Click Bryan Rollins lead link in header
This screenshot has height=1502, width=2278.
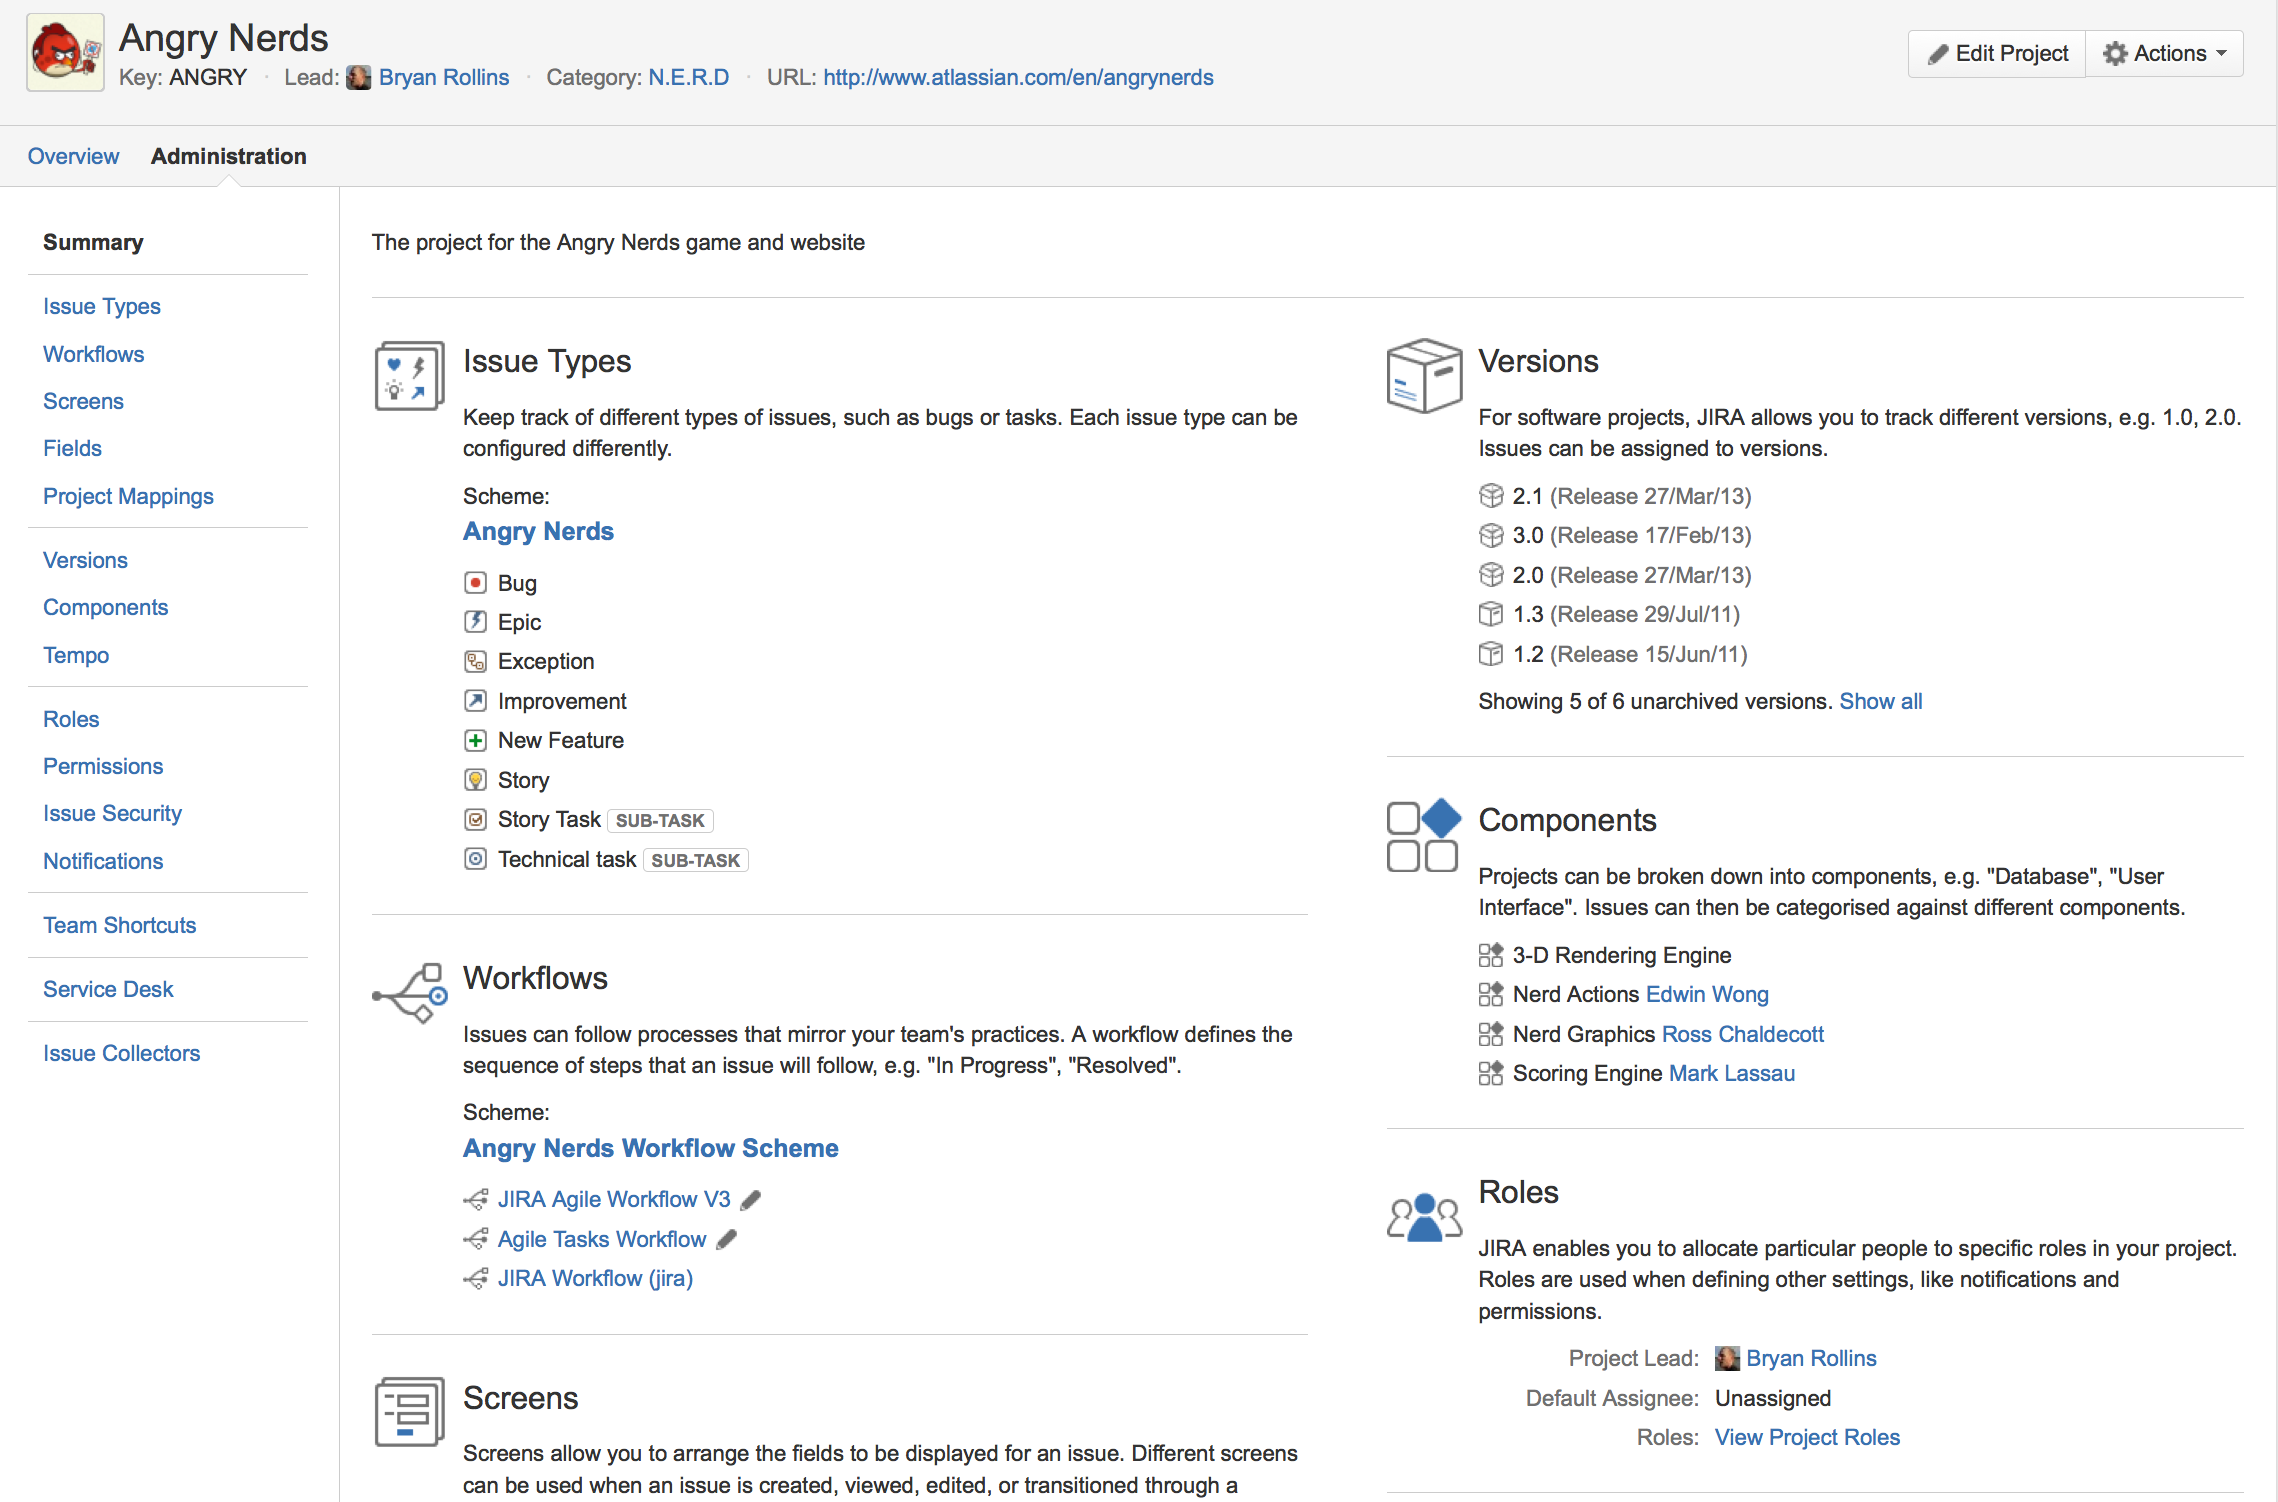point(444,77)
